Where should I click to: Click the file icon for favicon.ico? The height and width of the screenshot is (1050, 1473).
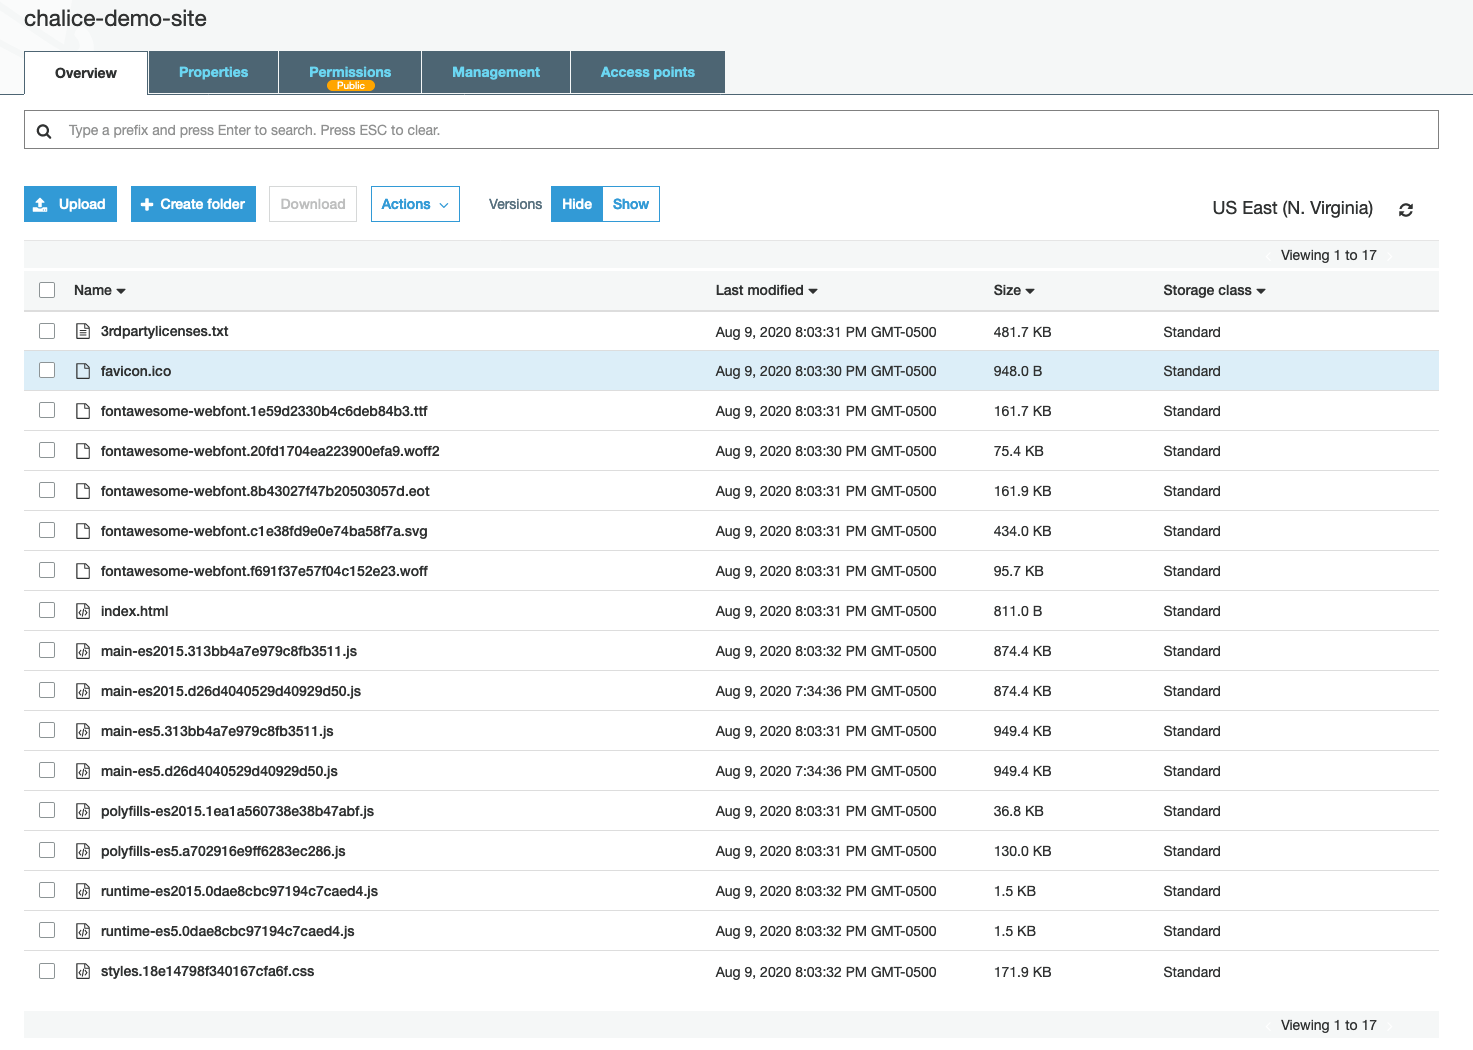tap(84, 371)
